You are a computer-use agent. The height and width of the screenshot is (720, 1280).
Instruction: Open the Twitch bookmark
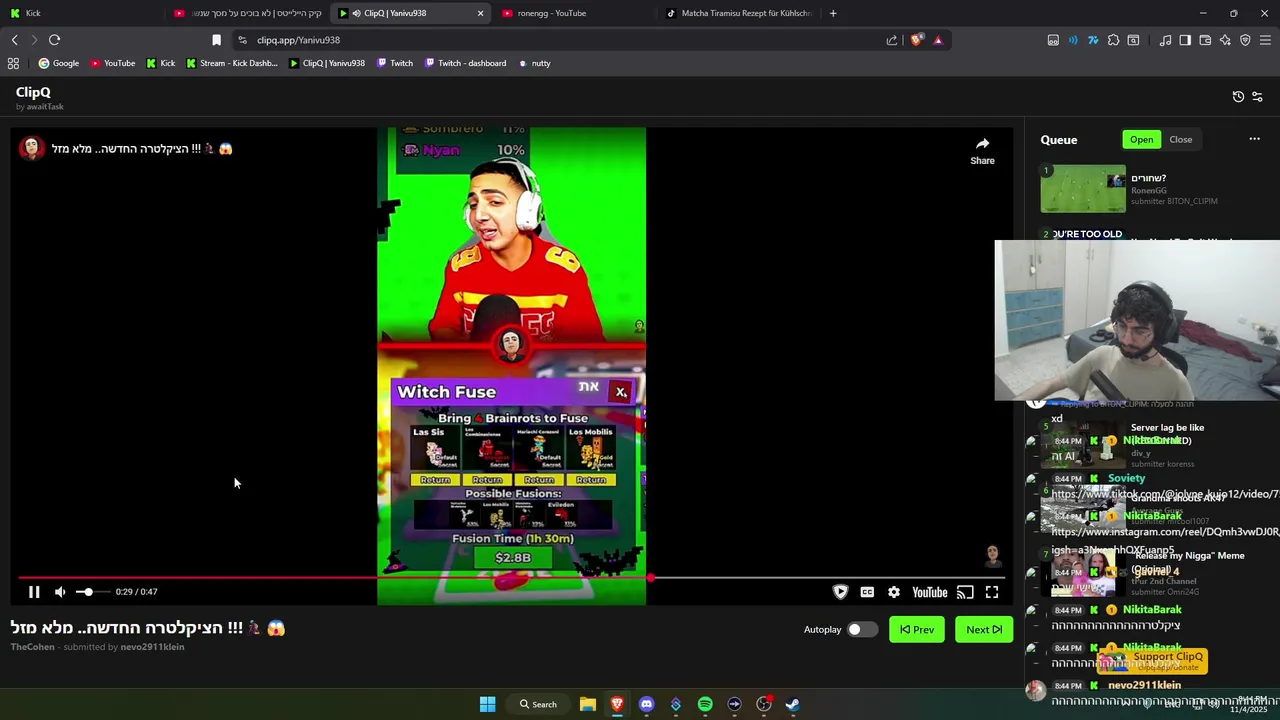(395, 63)
